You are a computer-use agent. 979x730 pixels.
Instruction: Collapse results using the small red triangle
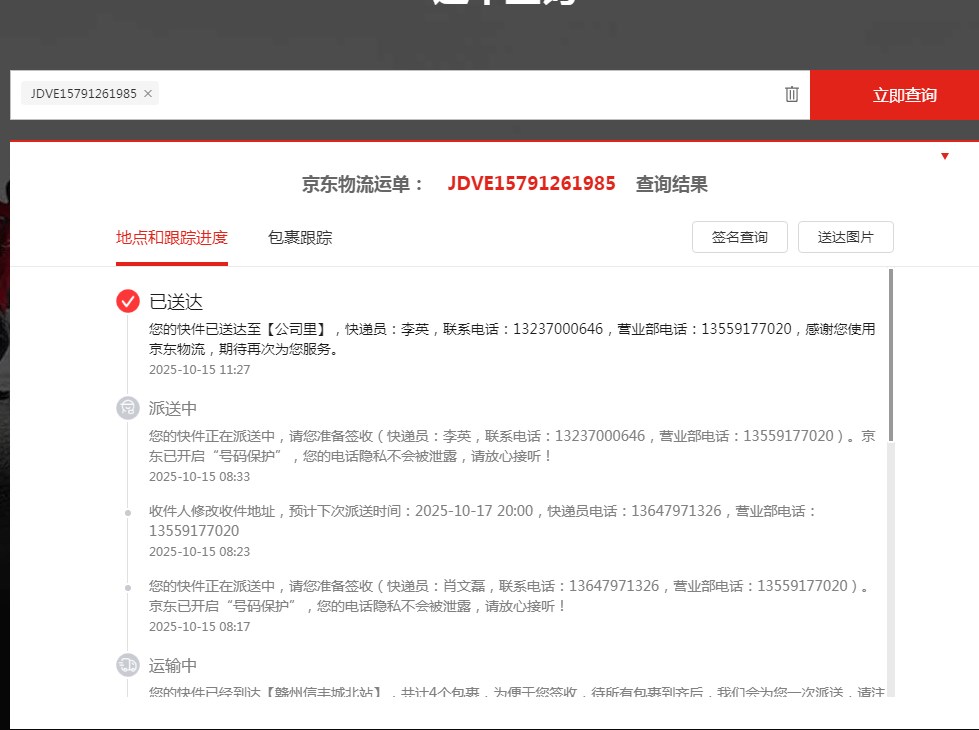[945, 156]
